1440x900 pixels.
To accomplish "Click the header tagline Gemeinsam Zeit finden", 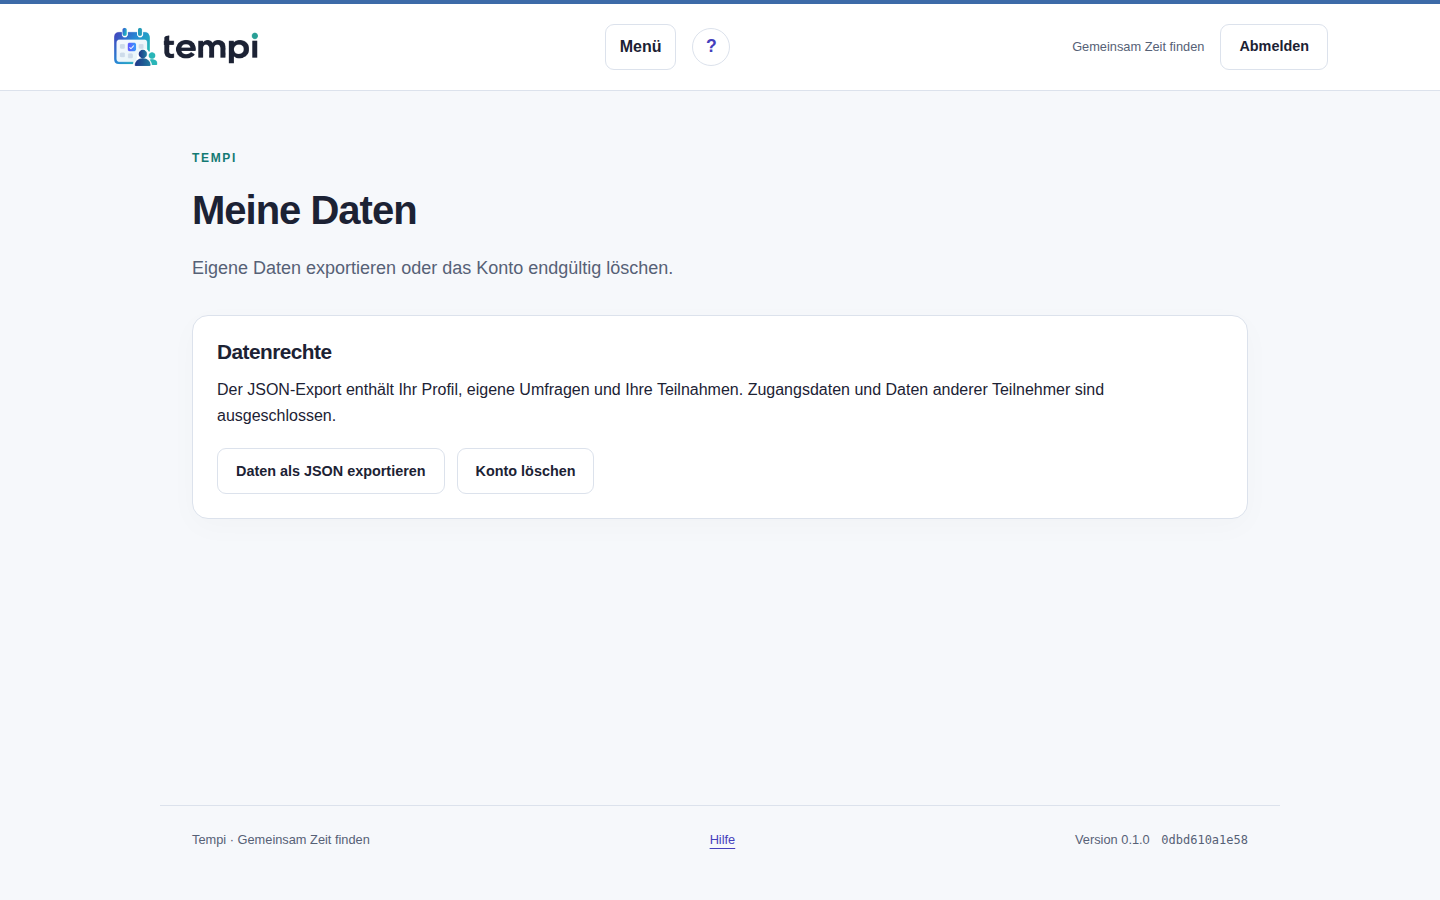I will point(1138,47).
